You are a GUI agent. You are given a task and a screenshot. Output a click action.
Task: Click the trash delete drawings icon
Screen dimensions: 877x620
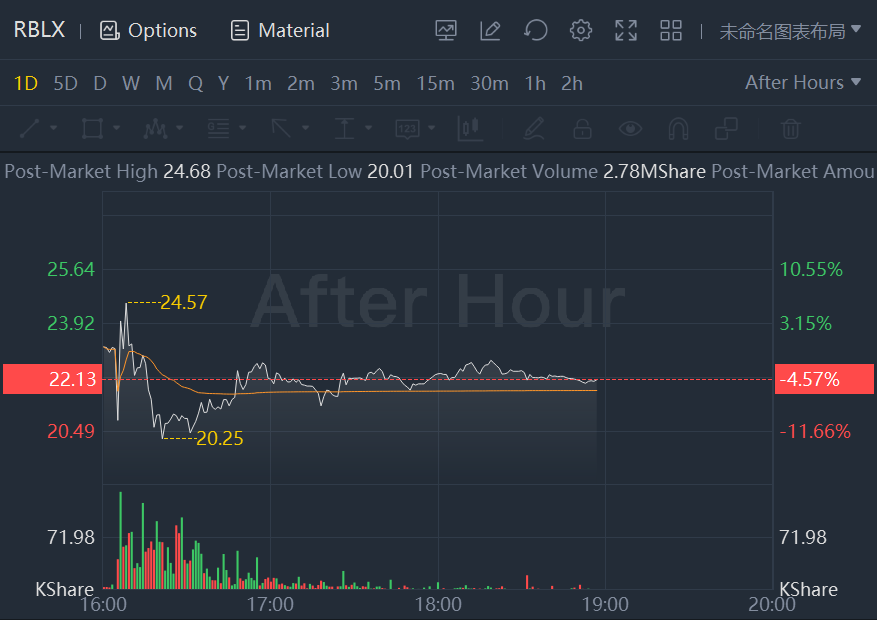790,128
